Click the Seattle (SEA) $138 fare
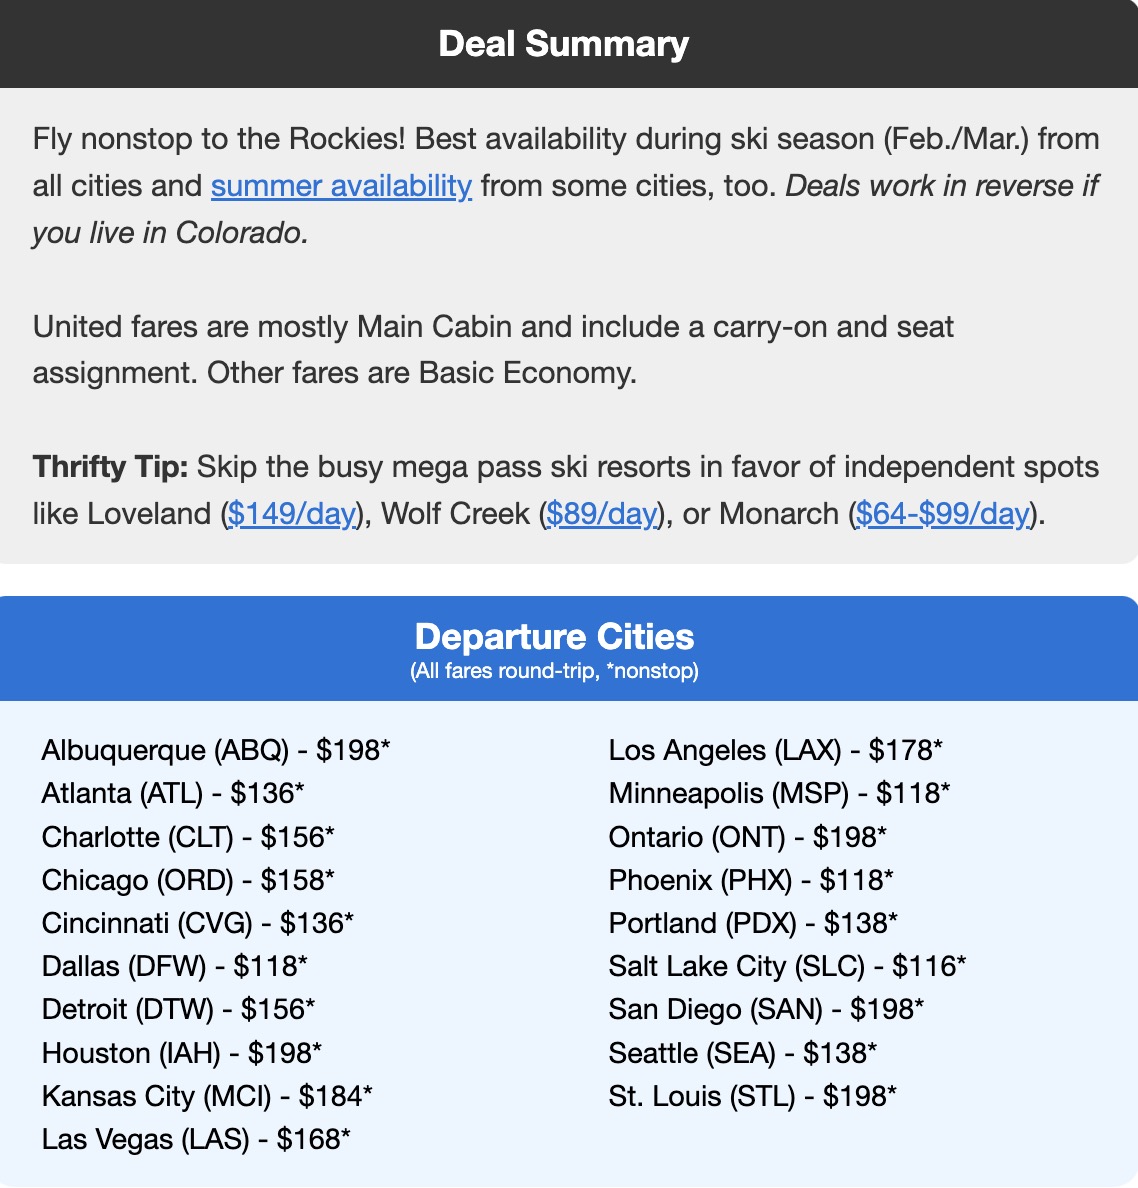The width and height of the screenshot is (1138, 1188). tap(743, 1053)
